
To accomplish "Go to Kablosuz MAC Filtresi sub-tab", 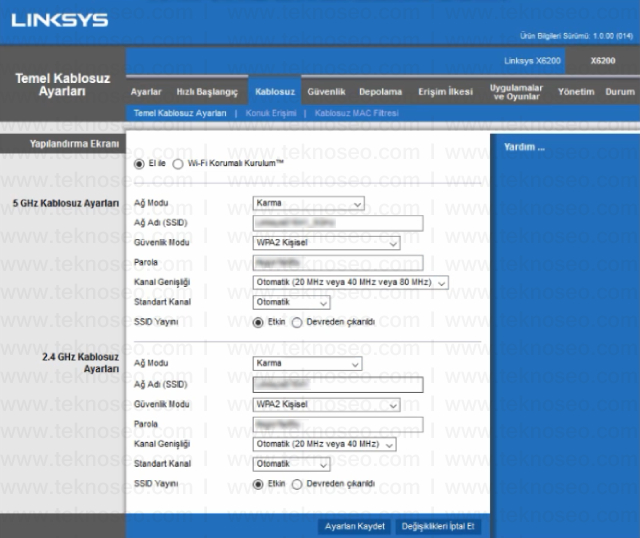I will click(x=357, y=113).
